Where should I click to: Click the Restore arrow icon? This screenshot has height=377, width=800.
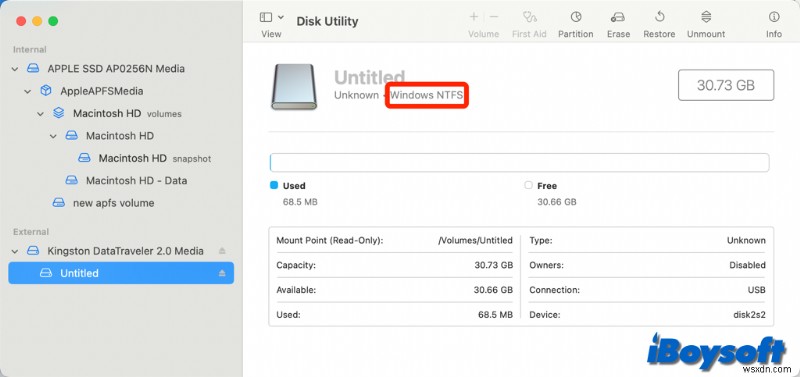pyautogui.click(x=659, y=17)
